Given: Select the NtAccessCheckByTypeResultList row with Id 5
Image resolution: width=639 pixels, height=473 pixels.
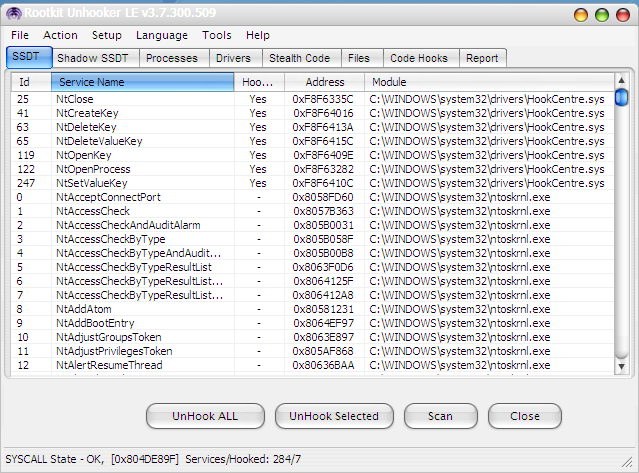Looking at the screenshot, I should 312,267.
